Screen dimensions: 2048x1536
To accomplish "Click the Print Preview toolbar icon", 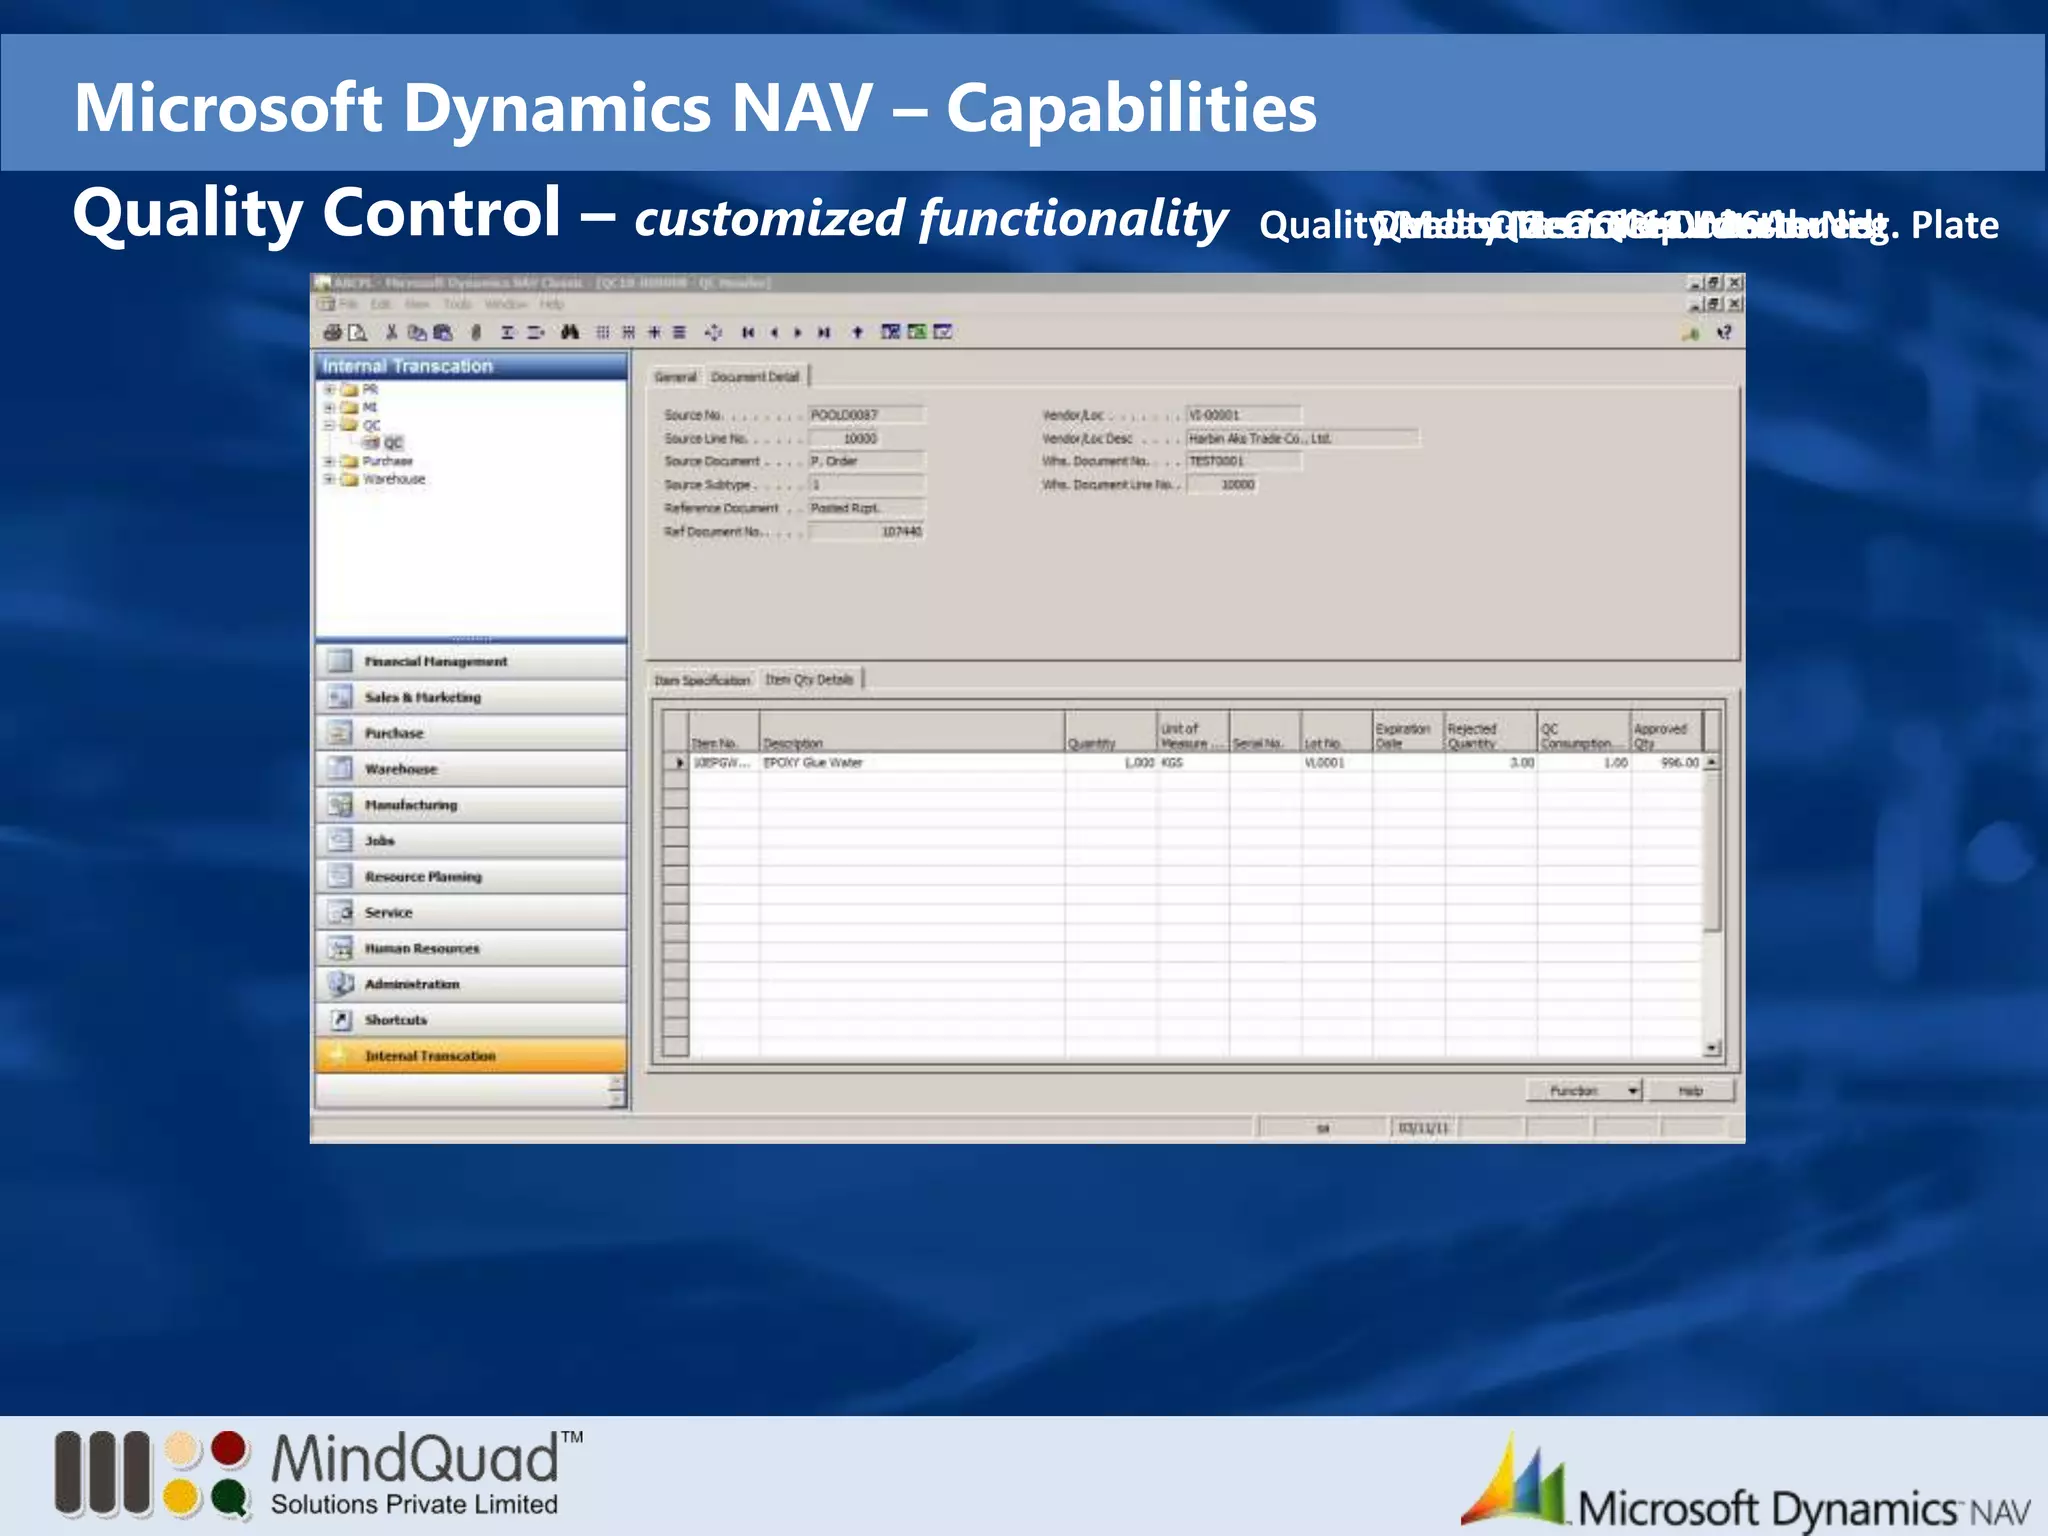I will pyautogui.click(x=358, y=332).
